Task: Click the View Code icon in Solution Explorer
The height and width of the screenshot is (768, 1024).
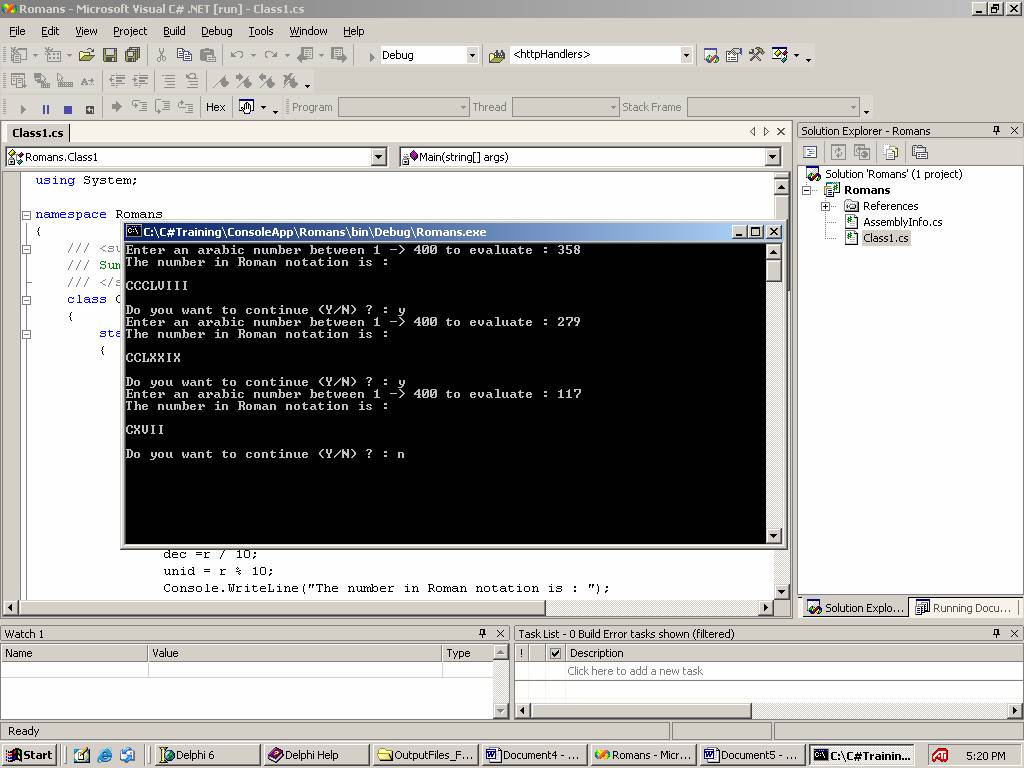Action: click(x=811, y=152)
